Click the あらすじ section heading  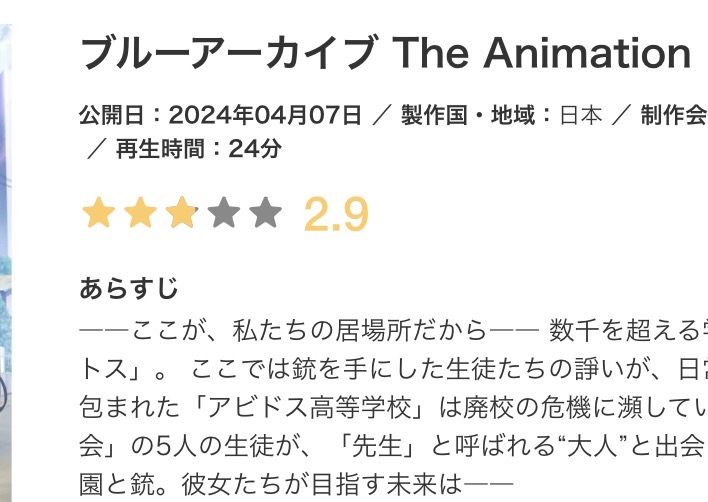[129, 288]
